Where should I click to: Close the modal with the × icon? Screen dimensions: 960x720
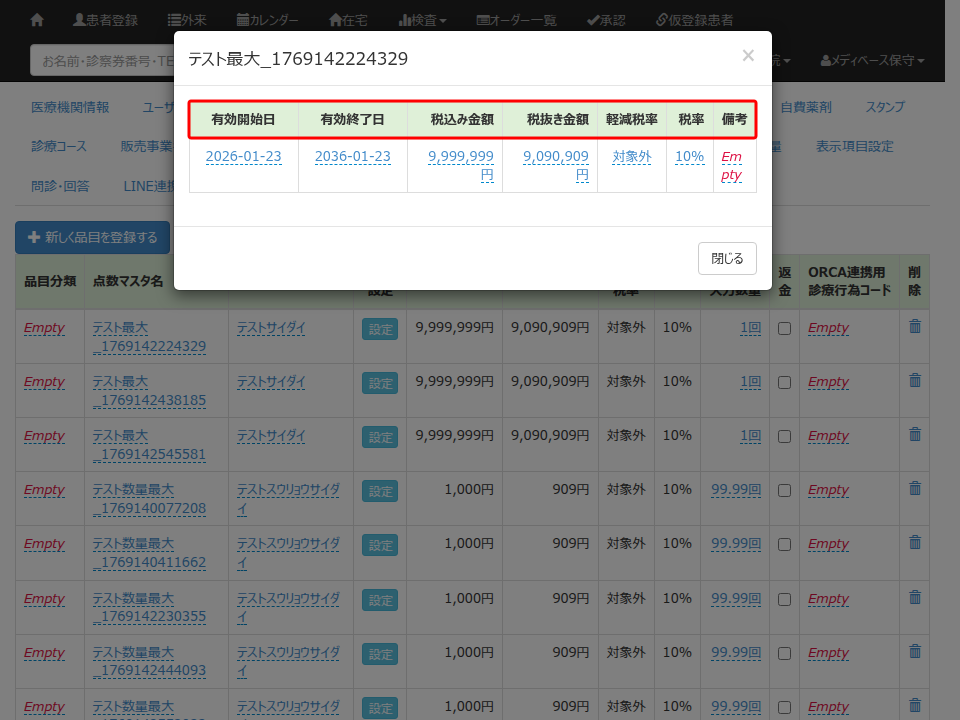(x=747, y=56)
